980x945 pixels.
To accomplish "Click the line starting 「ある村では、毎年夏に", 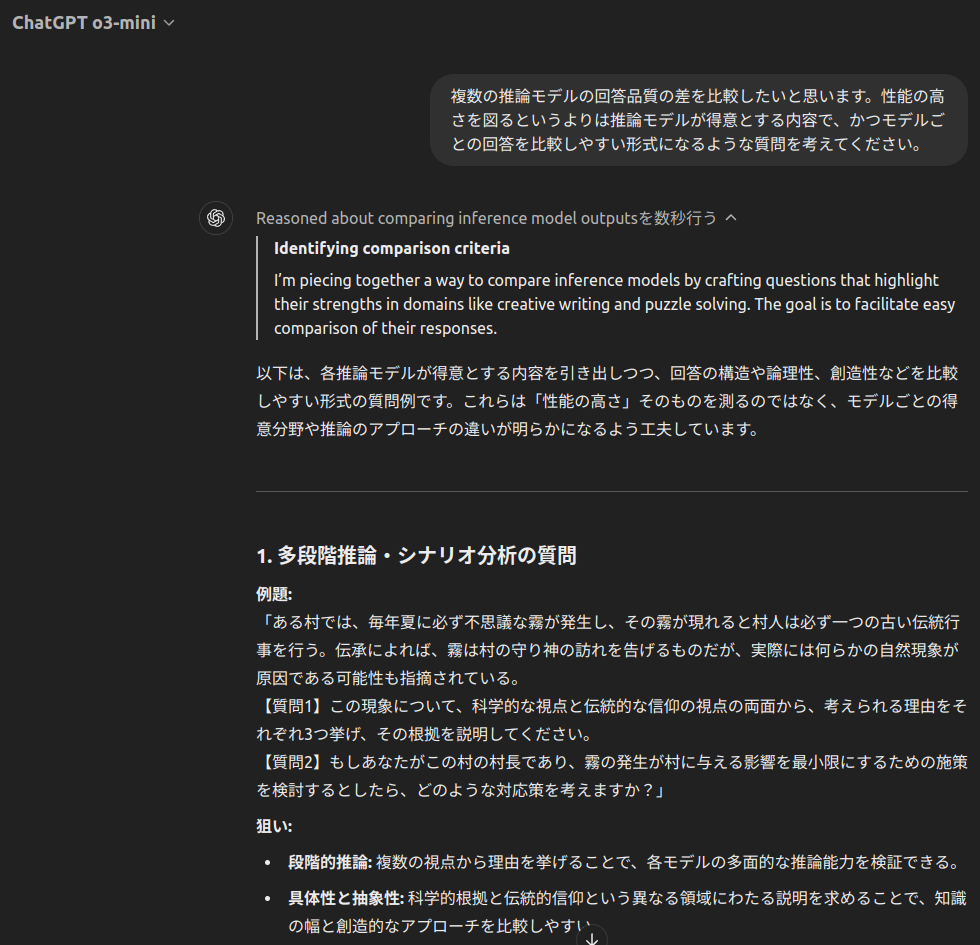I will click(x=608, y=650).
